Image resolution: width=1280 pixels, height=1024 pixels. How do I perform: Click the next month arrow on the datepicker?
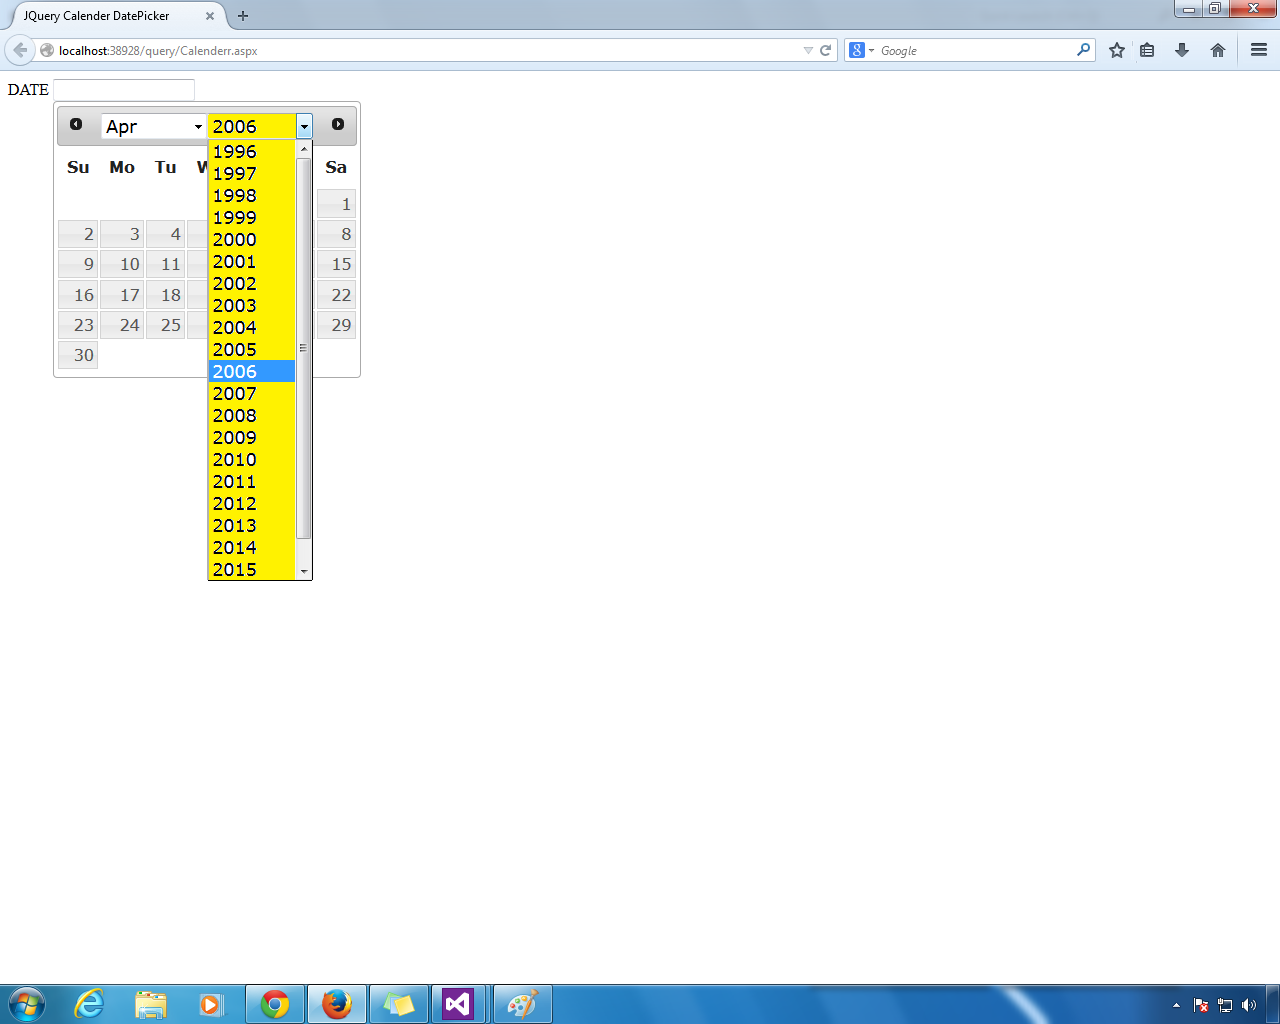[x=337, y=125]
